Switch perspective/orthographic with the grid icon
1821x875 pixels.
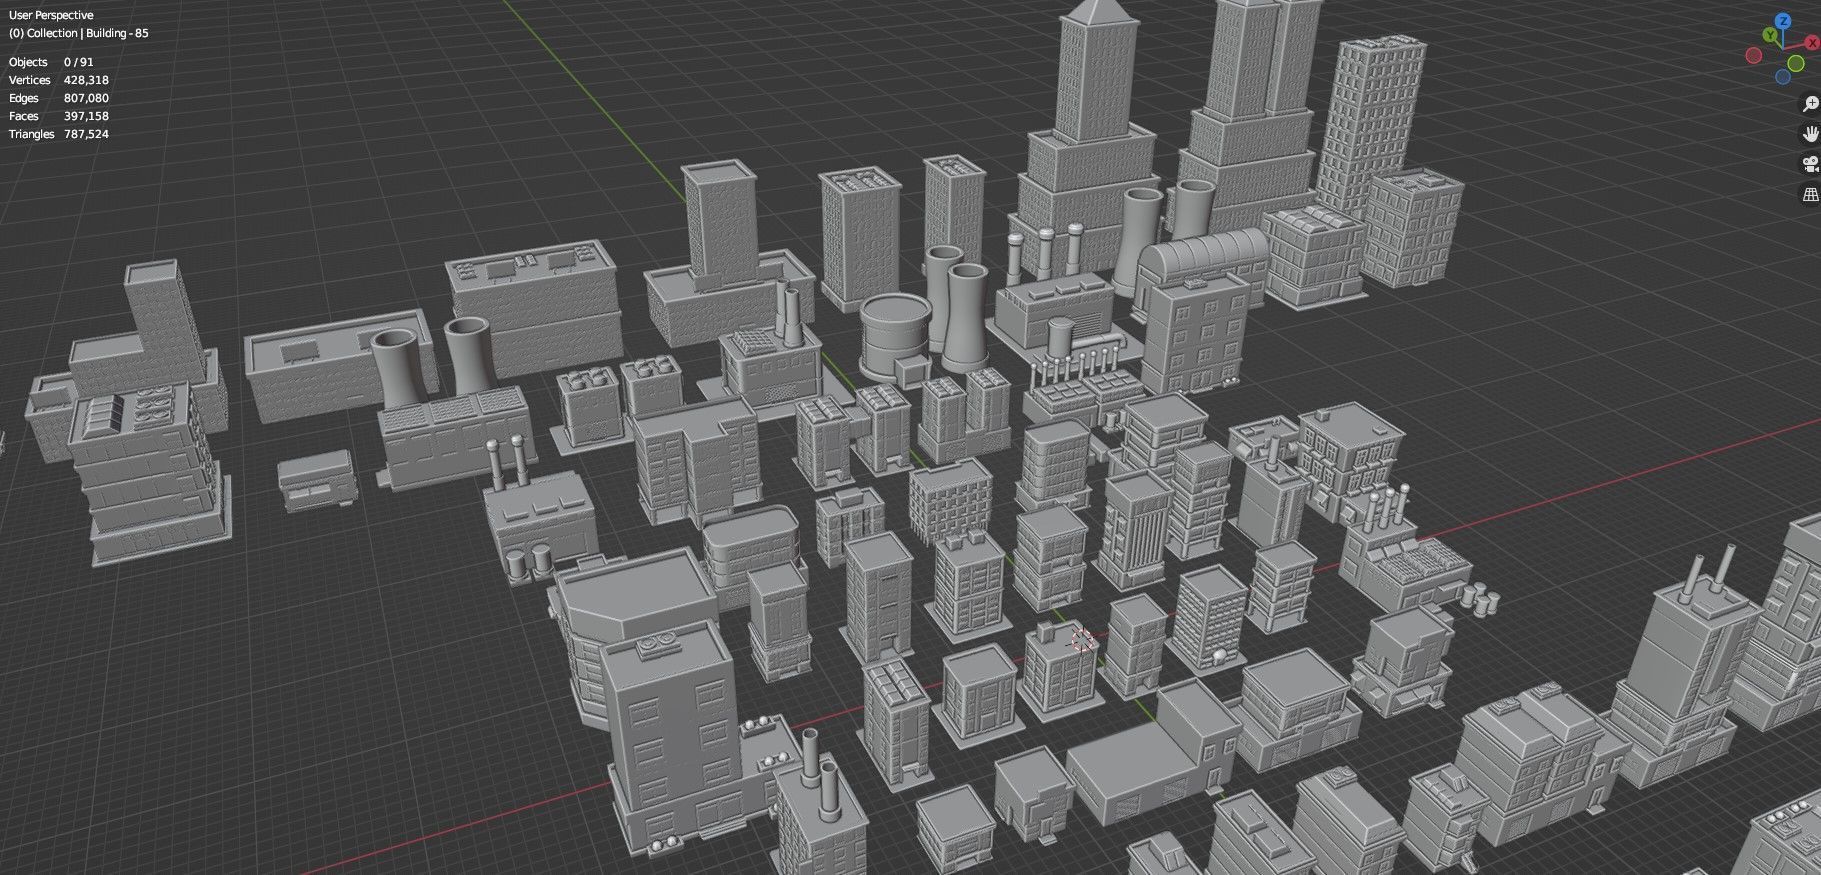pyautogui.click(x=1811, y=194)
